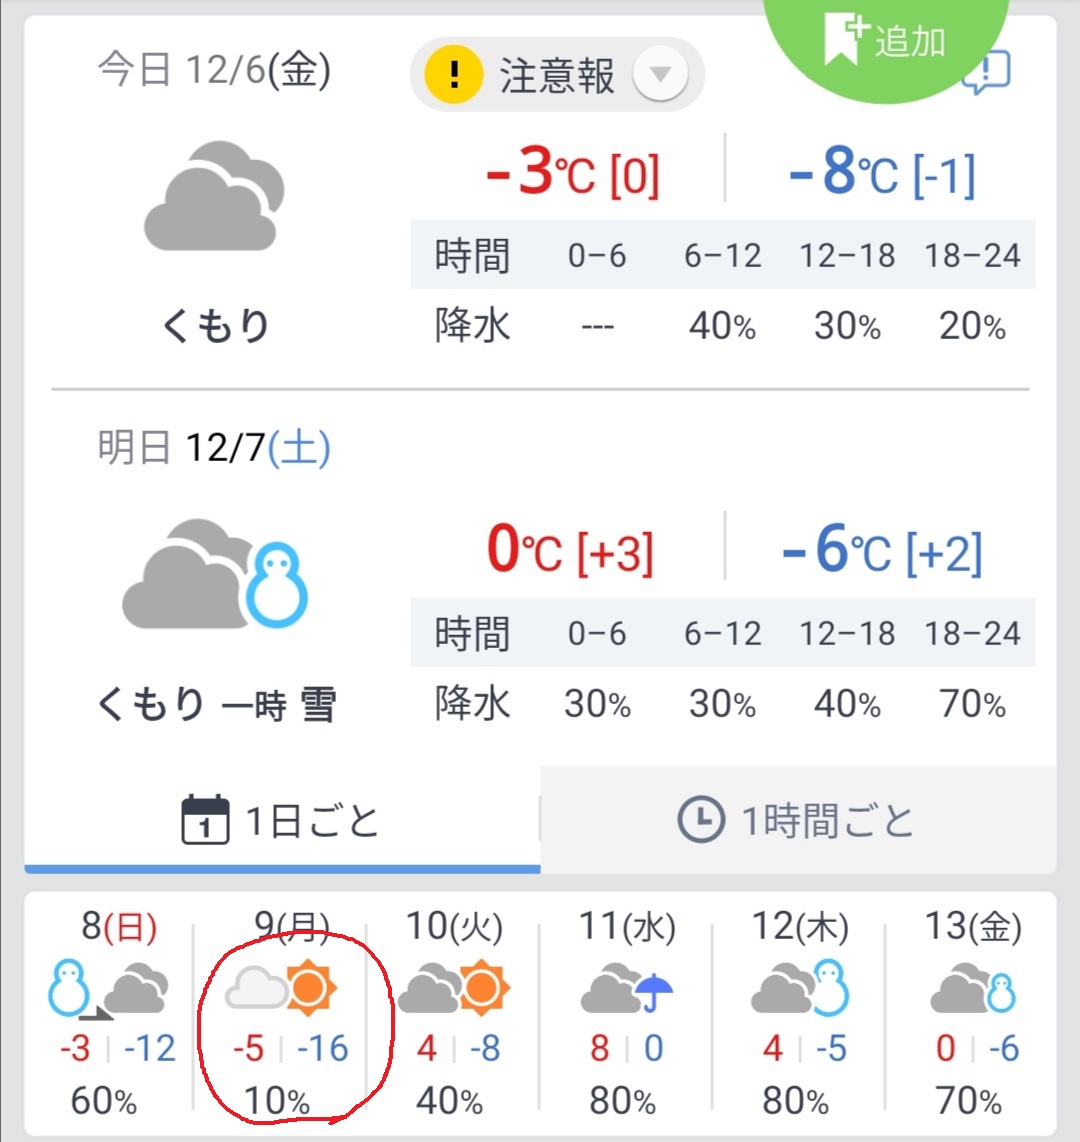Tap tomorrow's cloud and snowman icon
Image resolution: width=1080 pixels, height=1142 pixels.
point(214,575)
